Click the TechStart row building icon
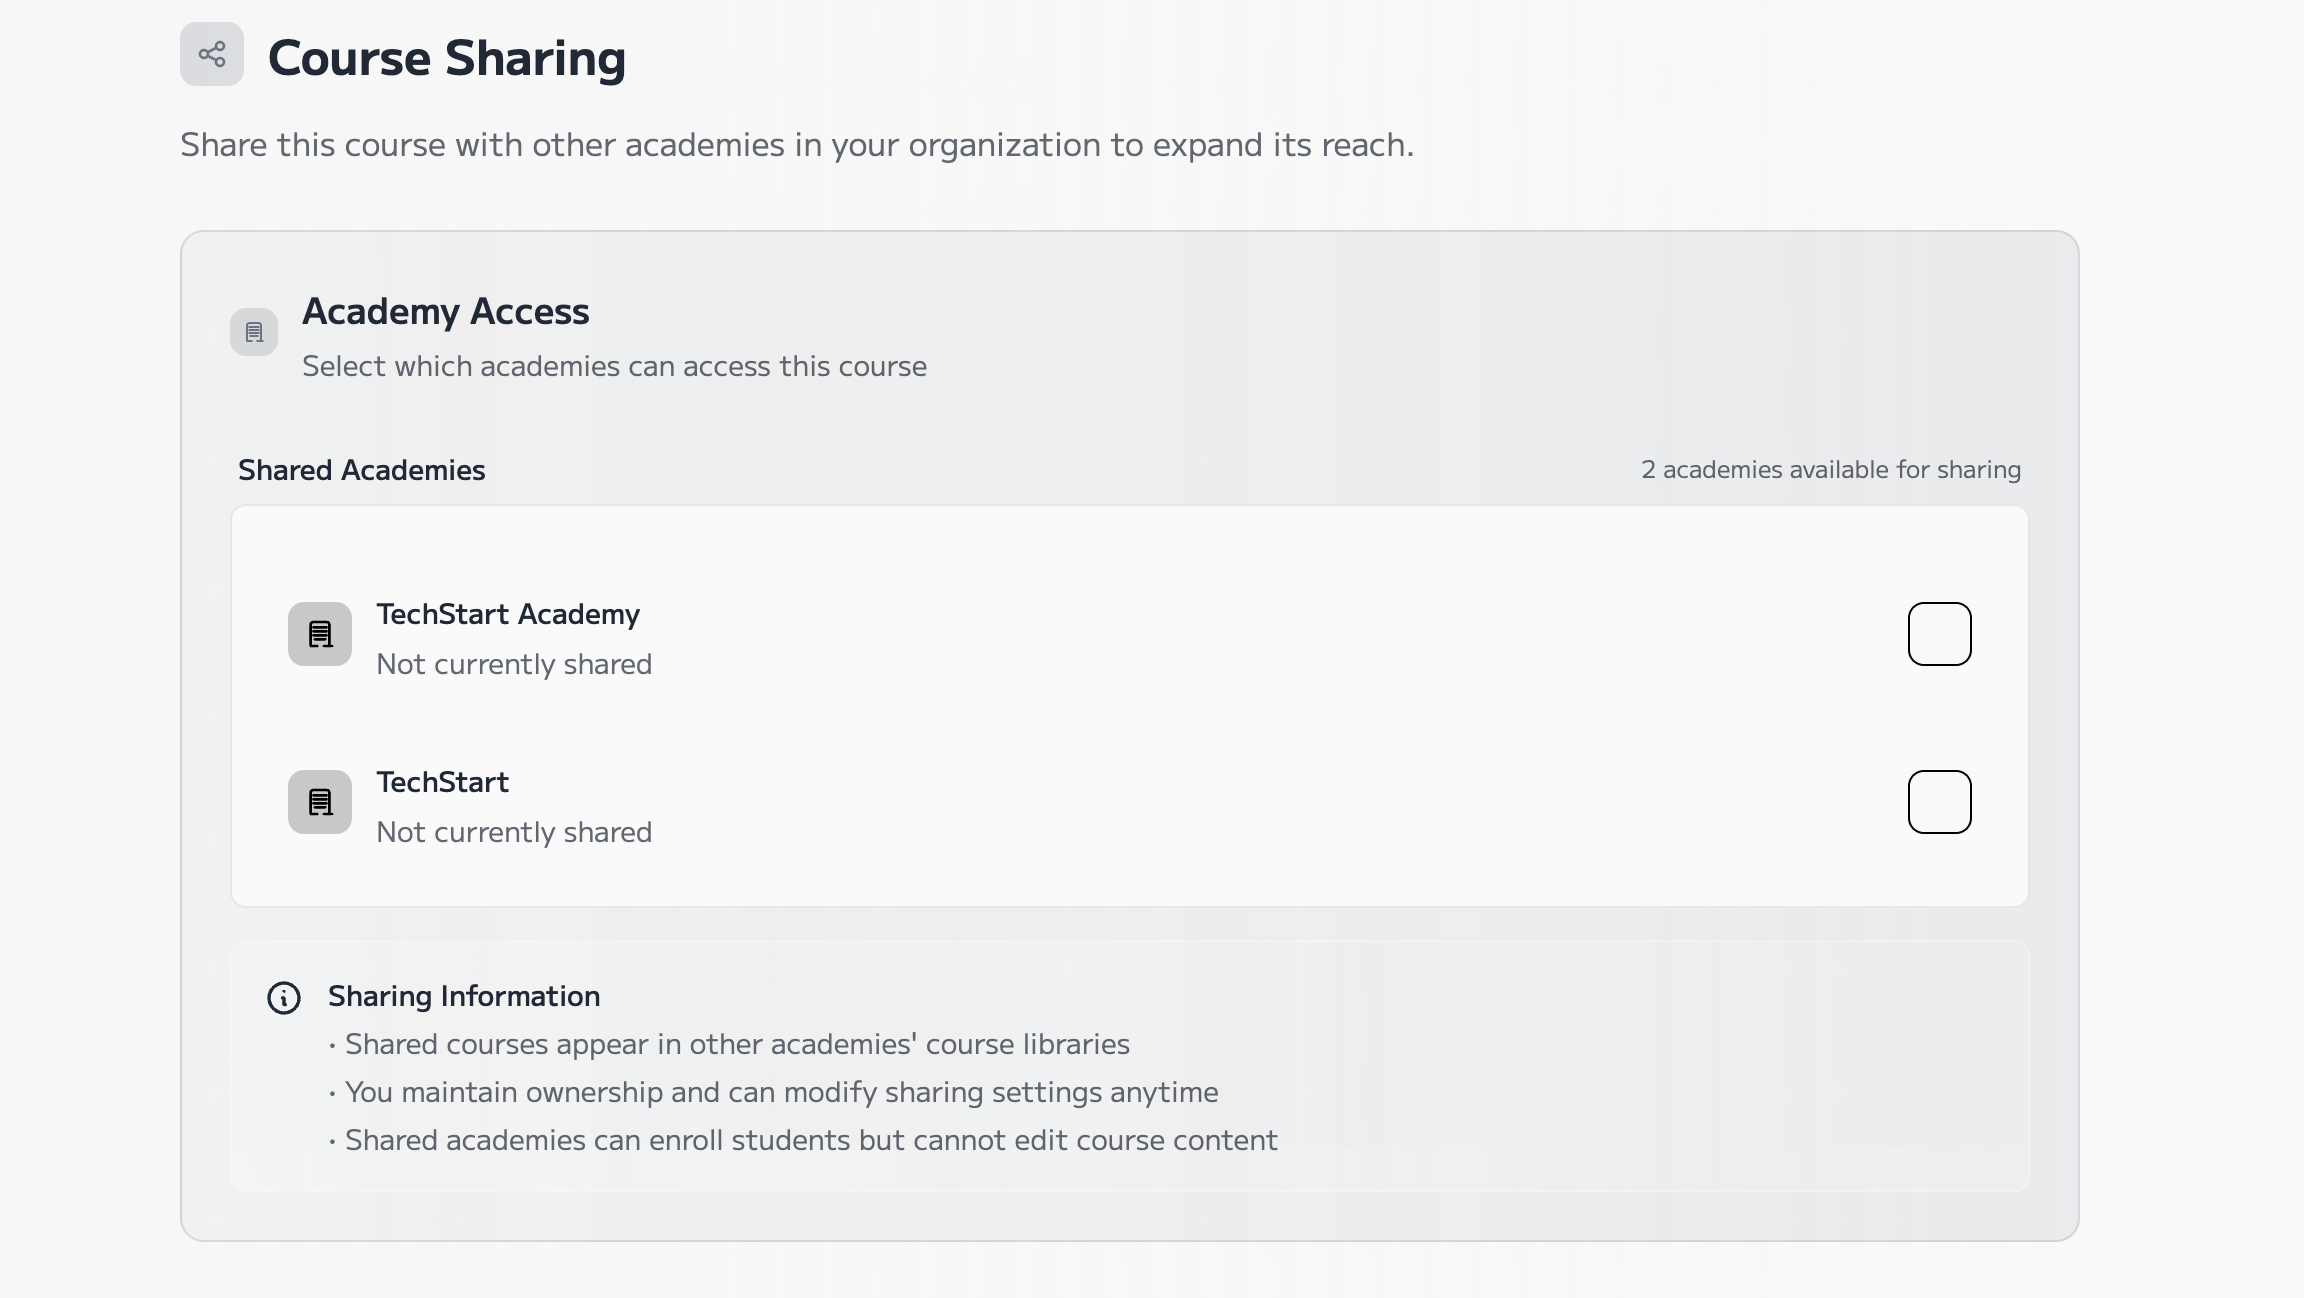Image resolution: width=2304 pixels, height=1298 pixels. click(x=320, y=802)
